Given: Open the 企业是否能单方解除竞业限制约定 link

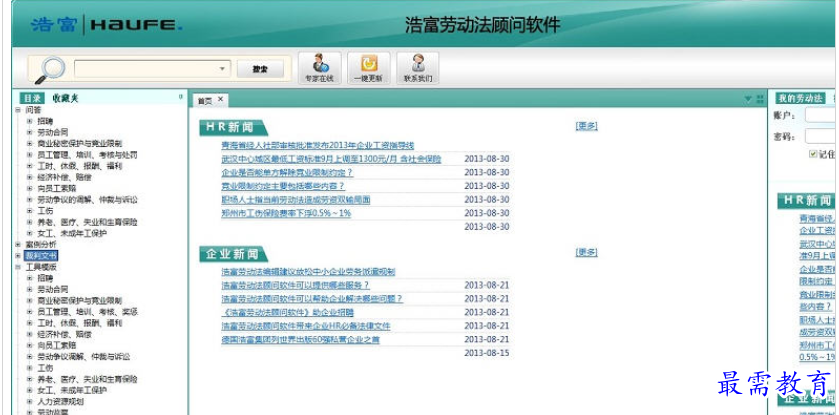Looking at the screenshot, I should pyautogui.click(x=287, y=173).
